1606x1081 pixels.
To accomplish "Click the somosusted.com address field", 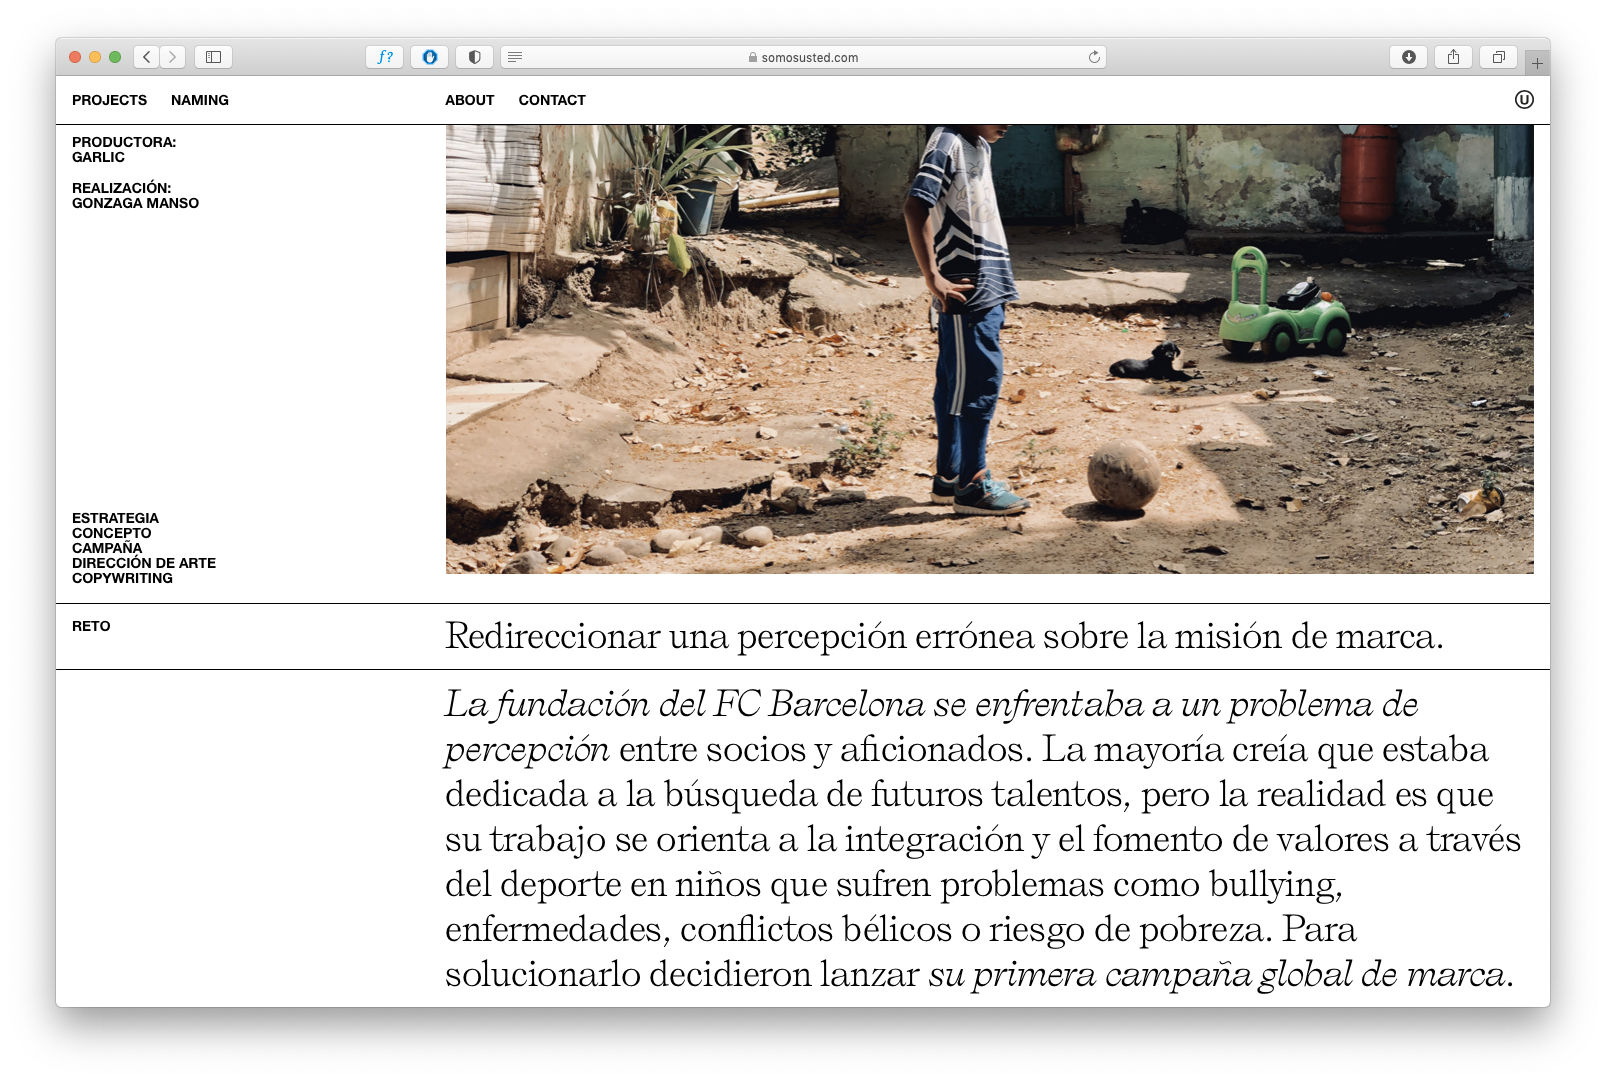I will [x=808, y=57].
